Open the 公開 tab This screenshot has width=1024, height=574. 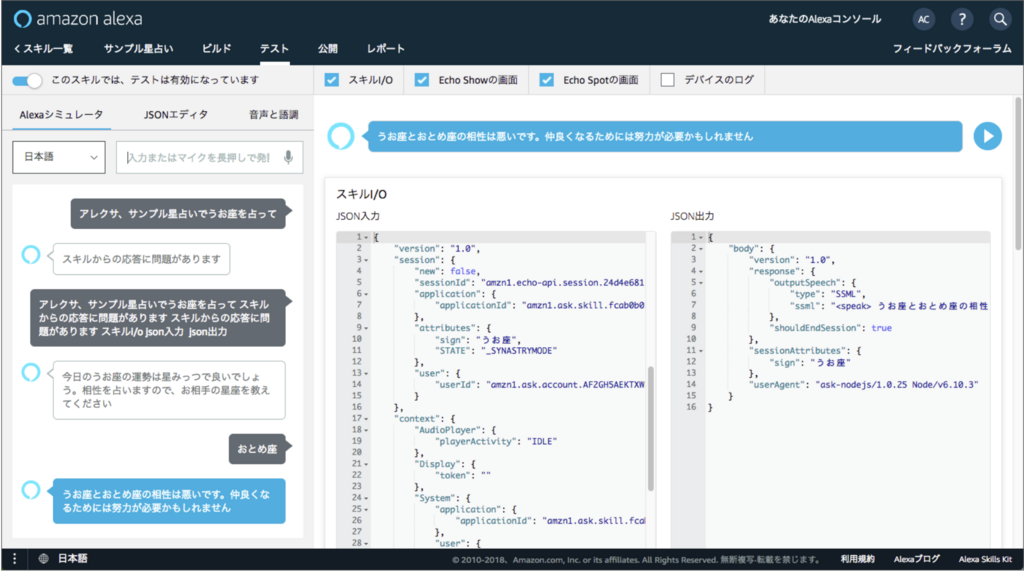click(x=328, y=49)
